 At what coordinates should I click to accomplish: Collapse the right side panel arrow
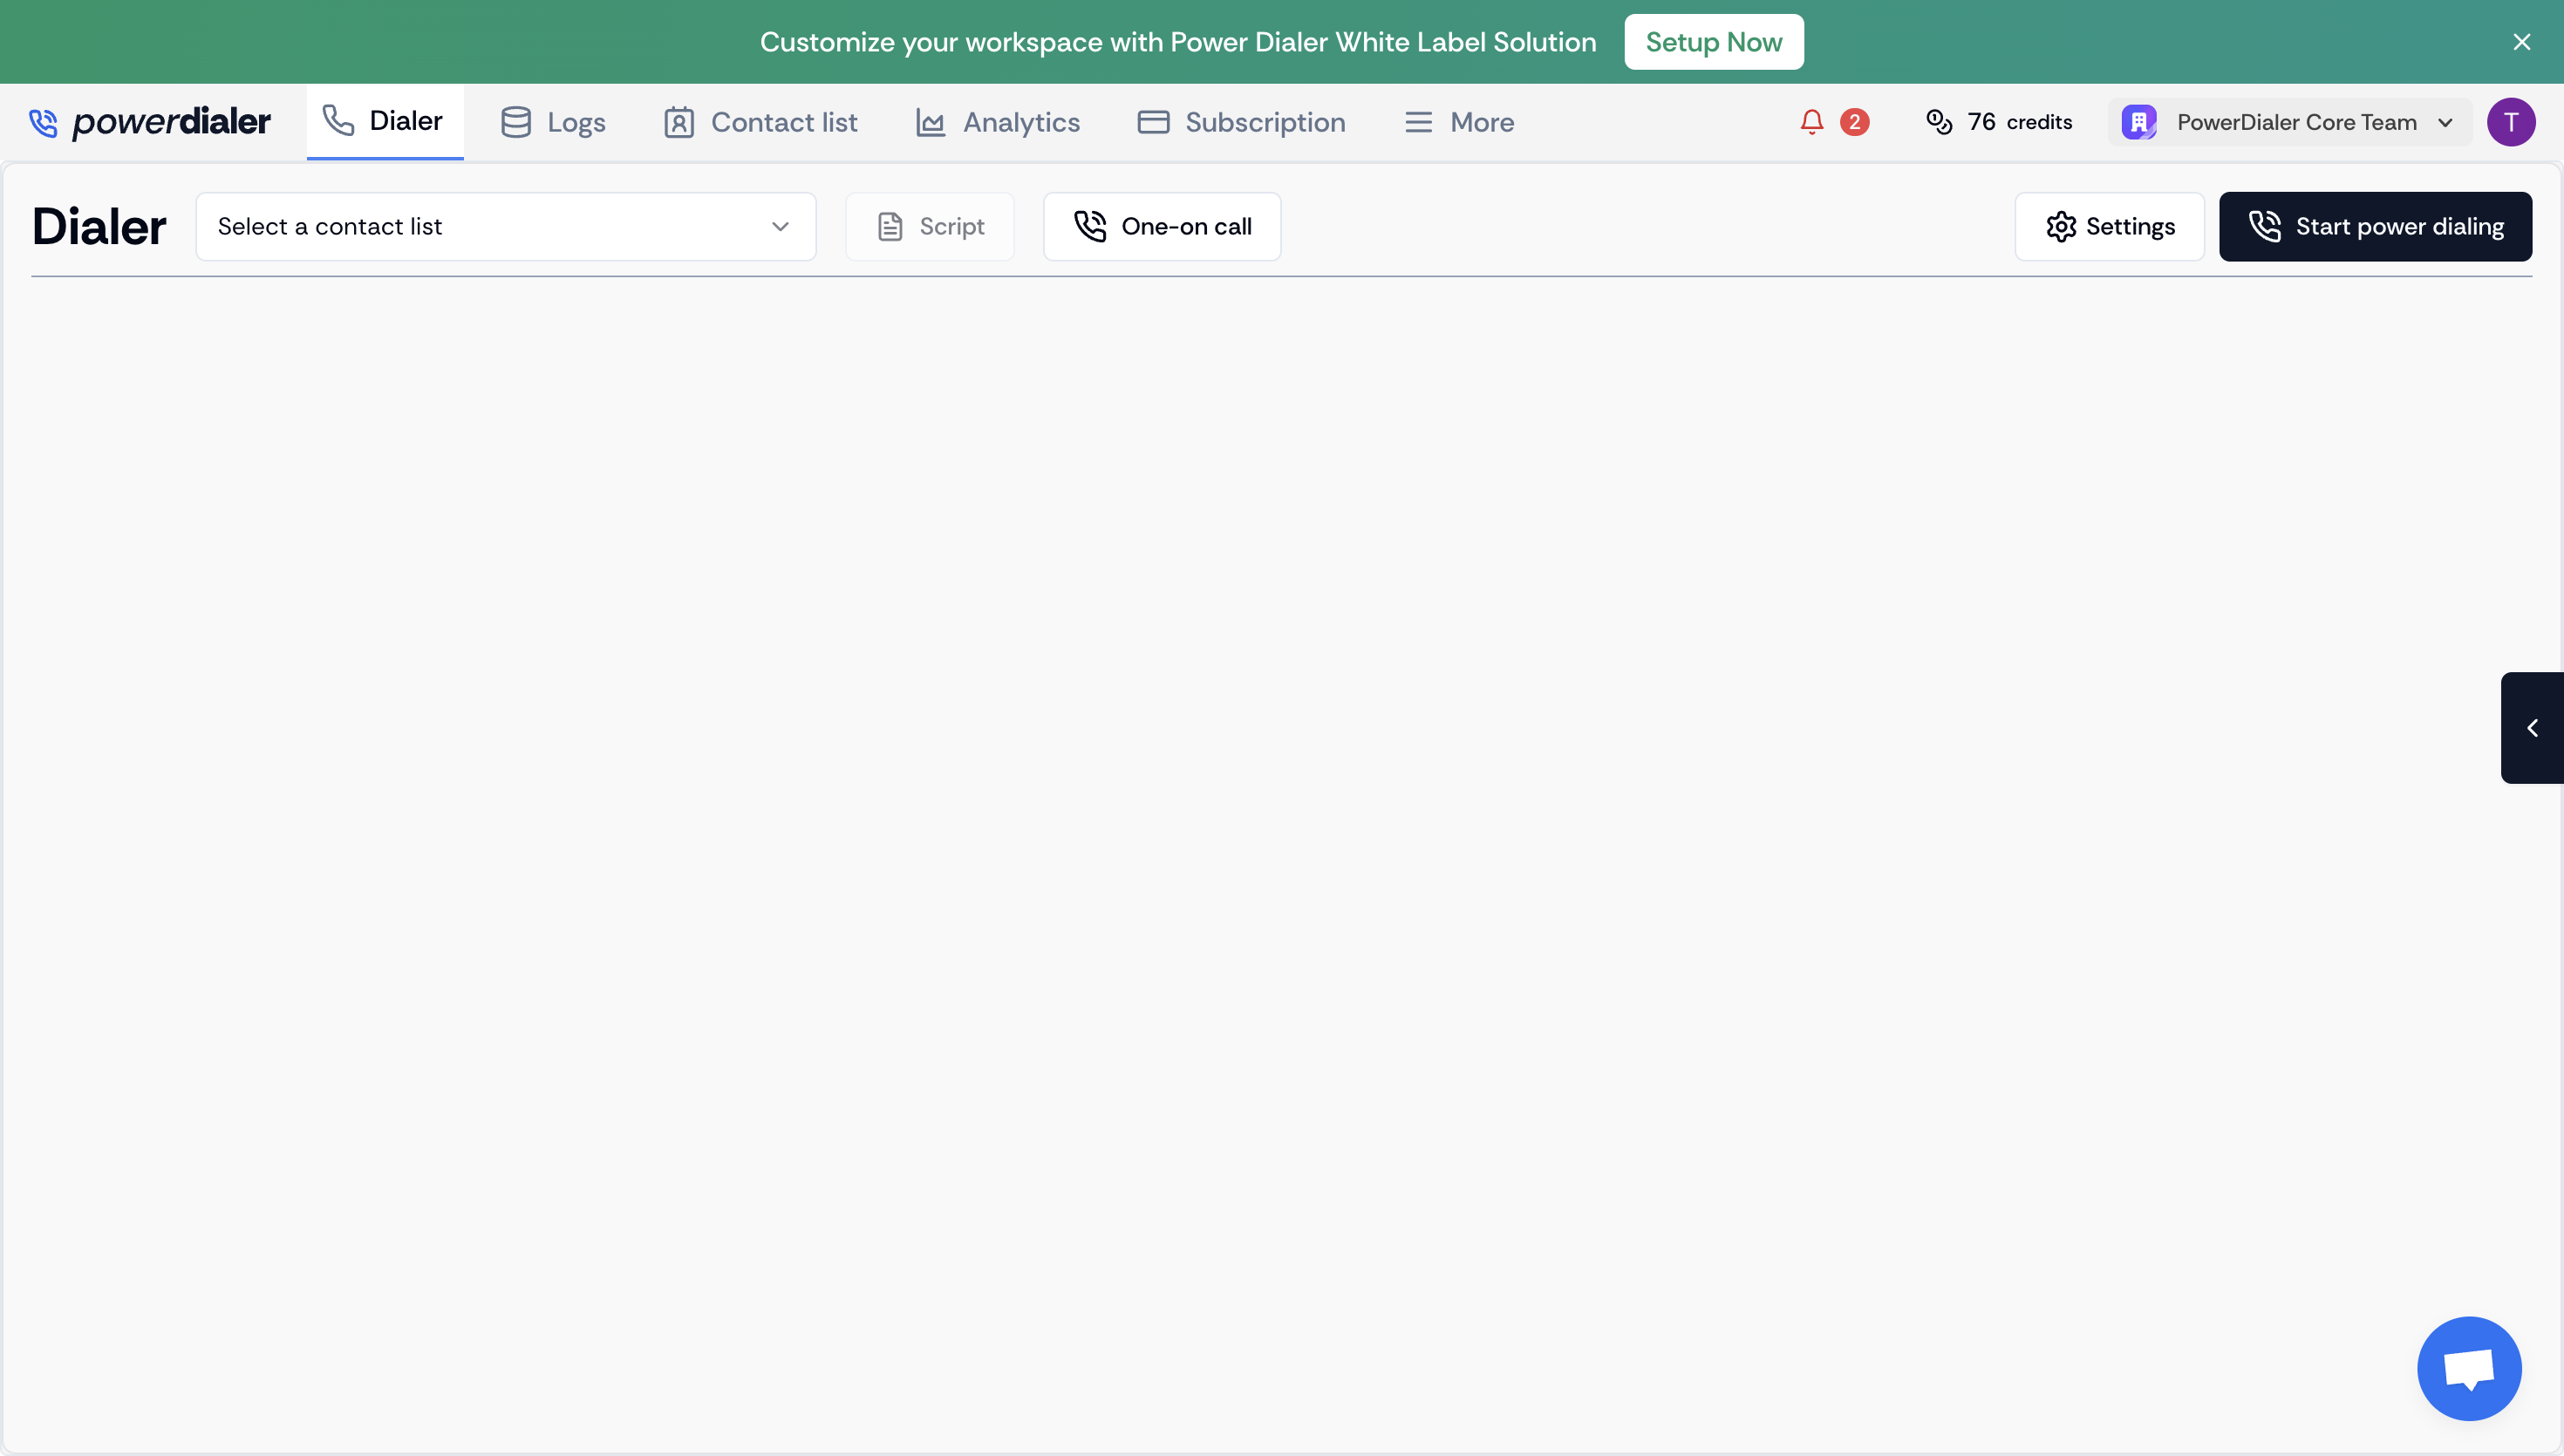2533,727
